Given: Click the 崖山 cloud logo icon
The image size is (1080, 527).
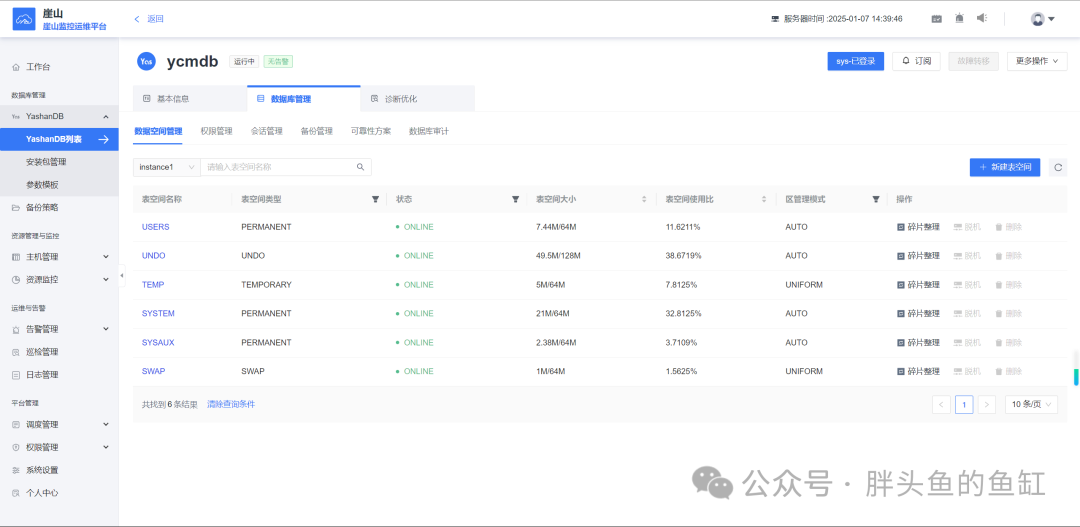Looking at the screenshot, I should click(x=24, y=19).
